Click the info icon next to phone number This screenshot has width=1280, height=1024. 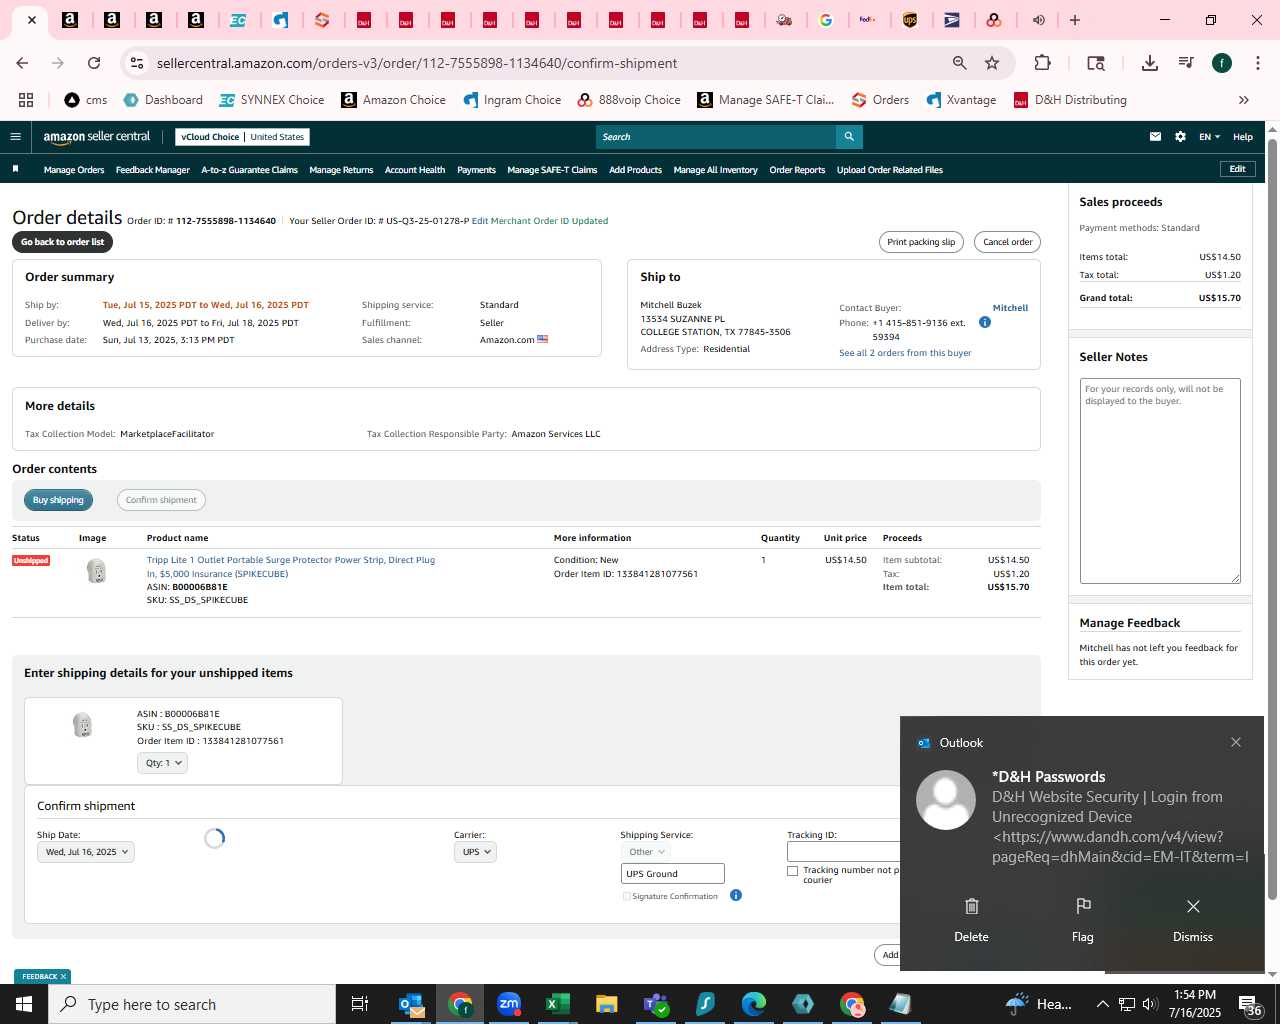[985, 322]
